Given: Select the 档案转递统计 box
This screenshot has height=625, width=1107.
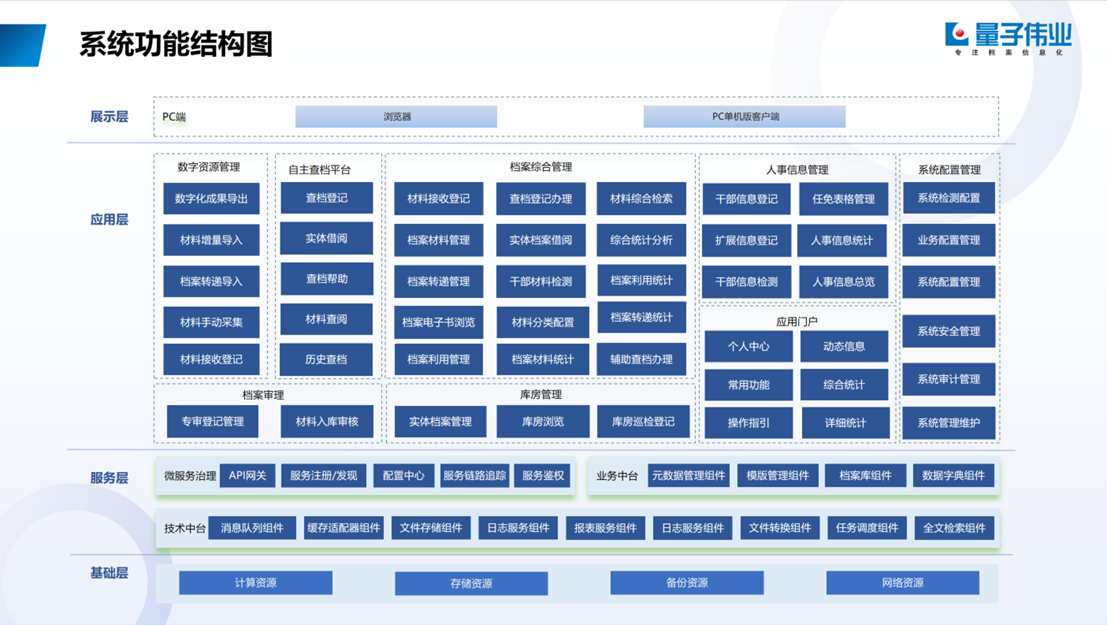Looking at the screenshot, I should [642, 317].
